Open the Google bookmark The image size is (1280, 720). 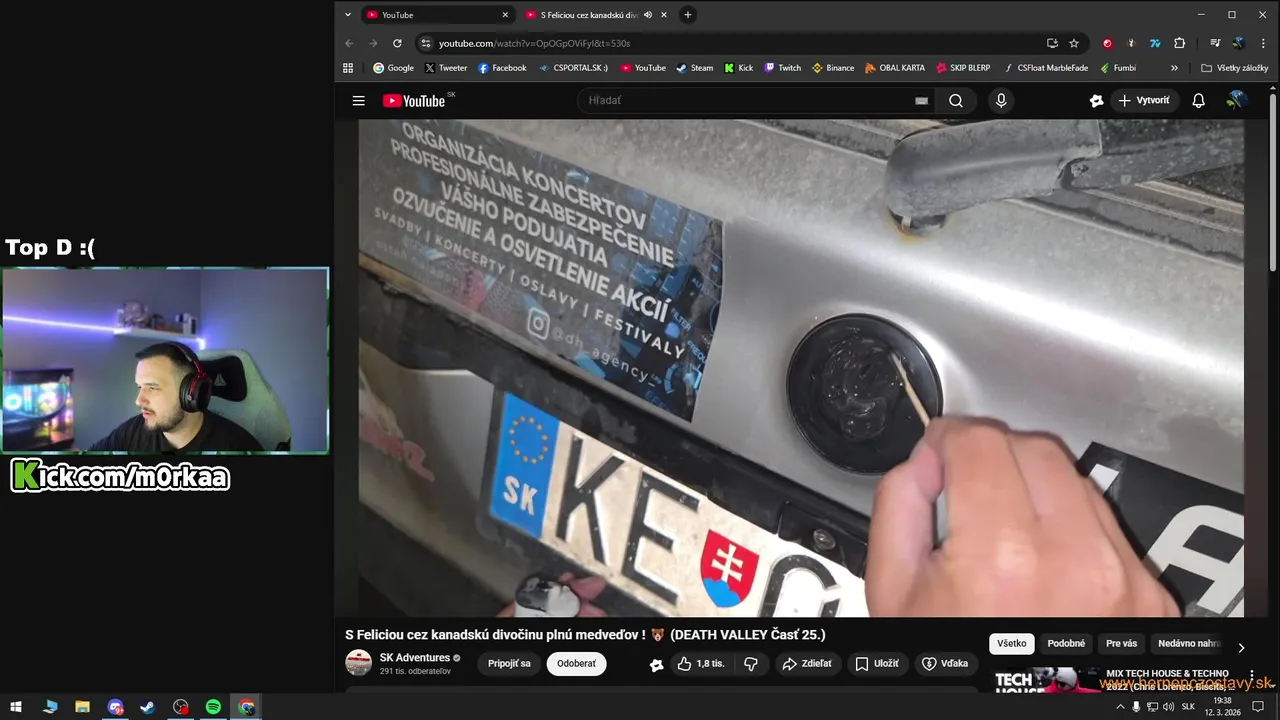pyautogui.click(x=393, y=68)
